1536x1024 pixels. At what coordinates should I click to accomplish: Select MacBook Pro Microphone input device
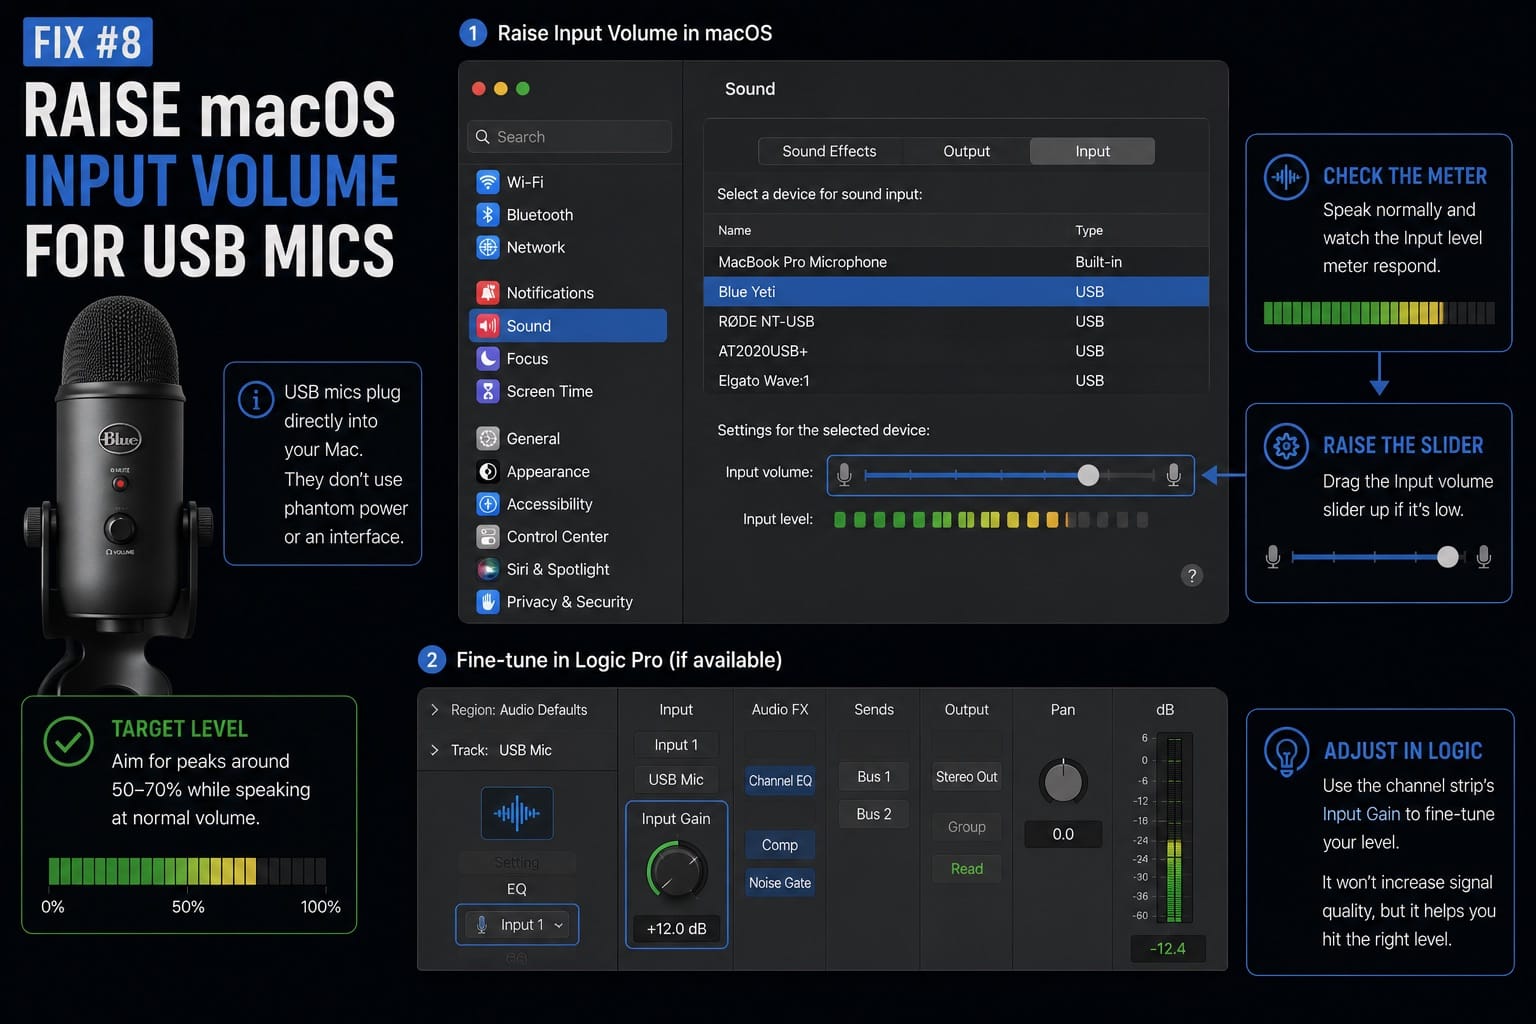(x=956, y=262)
